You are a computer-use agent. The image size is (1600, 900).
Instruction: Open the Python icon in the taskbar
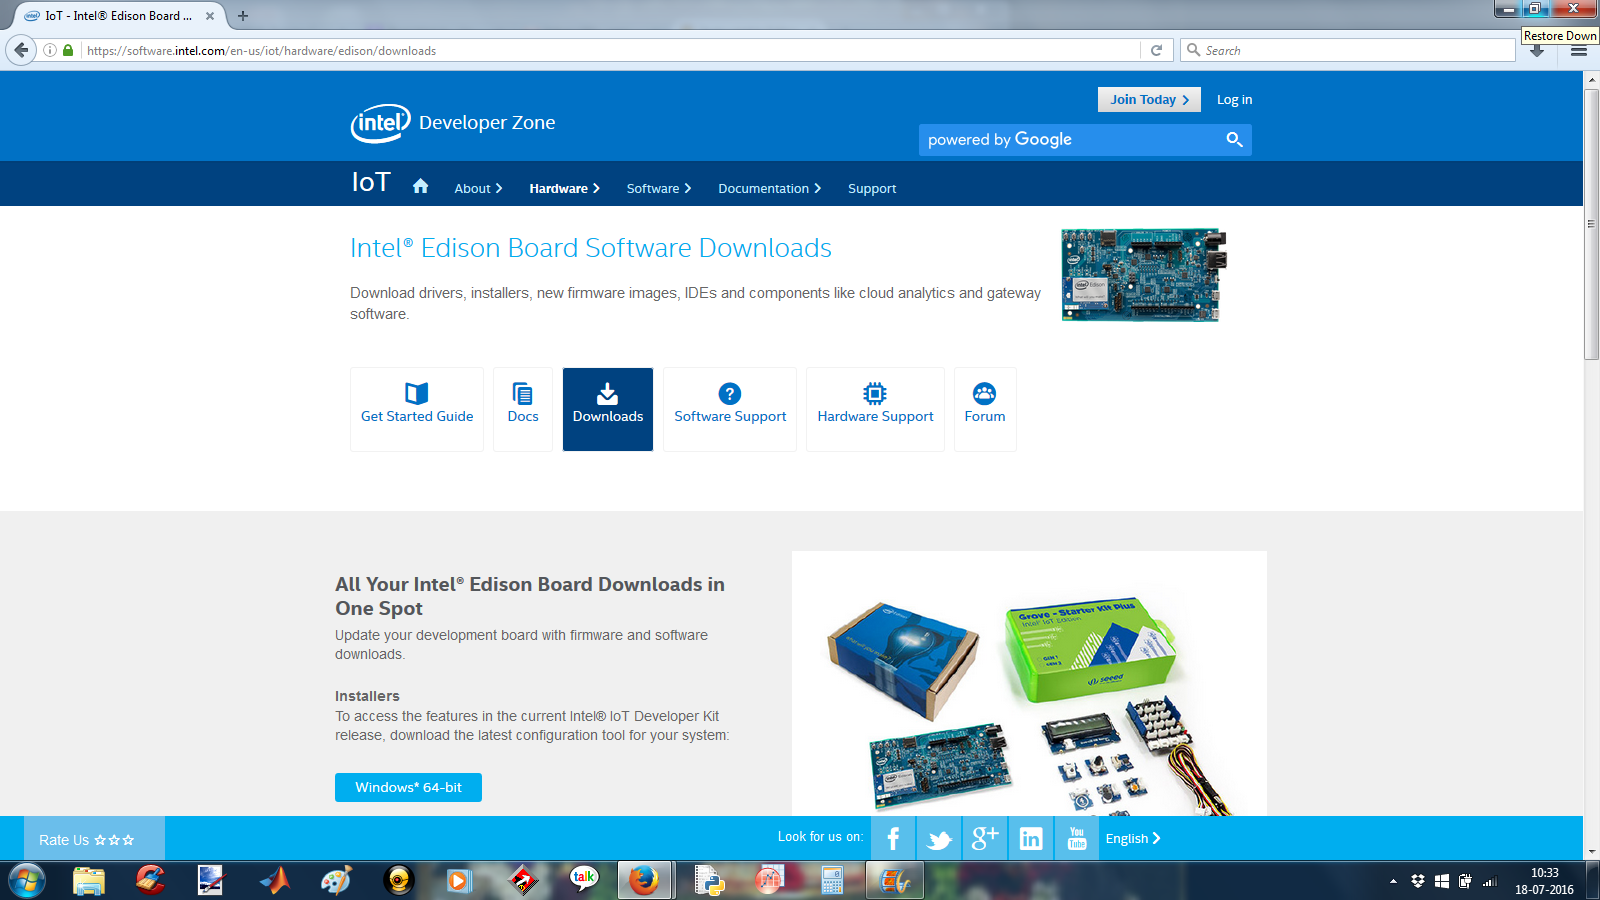tap(709, 881)
